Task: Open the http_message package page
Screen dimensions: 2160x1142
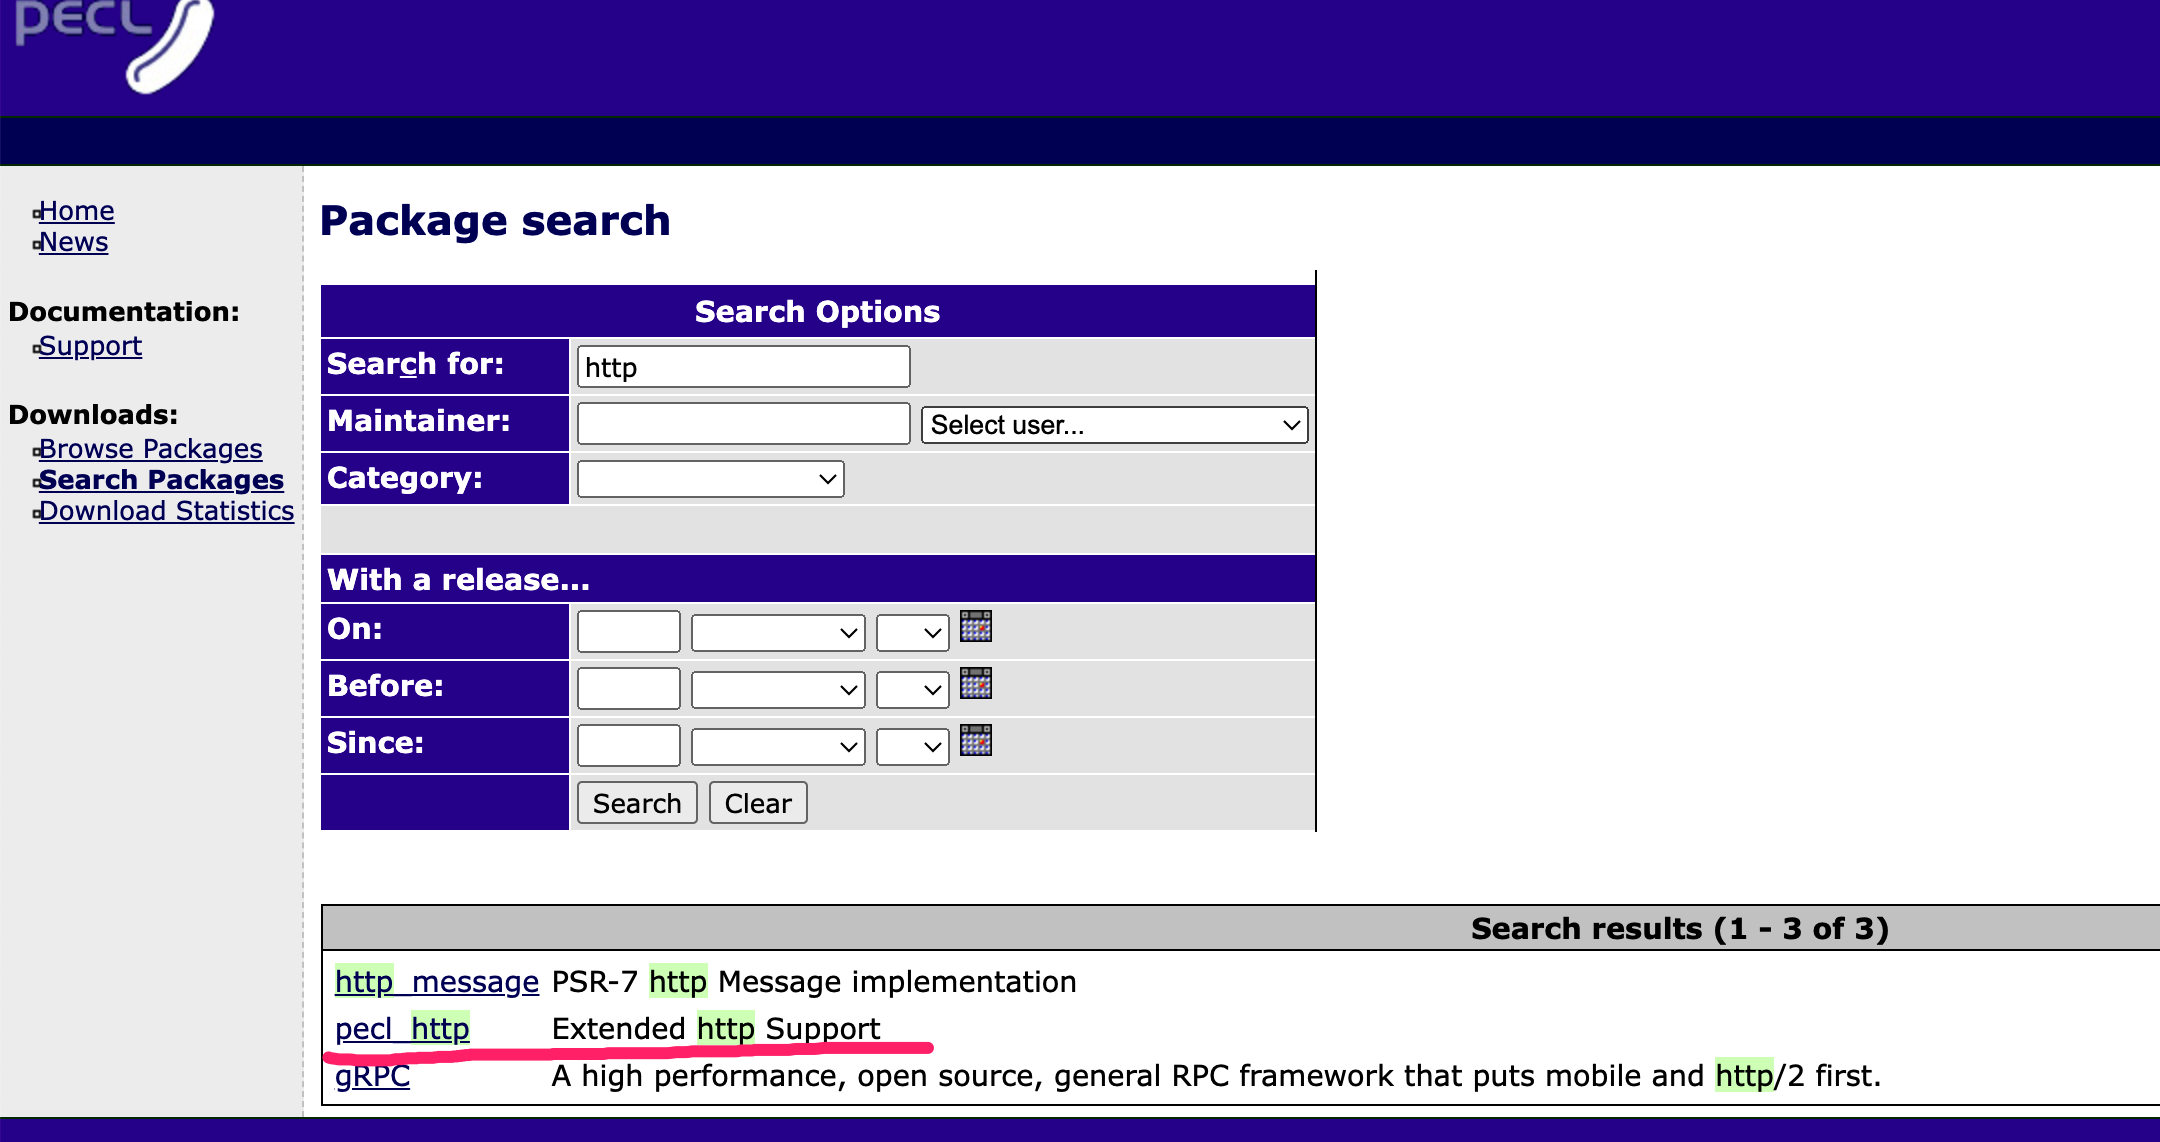Action: click(437, 981)
